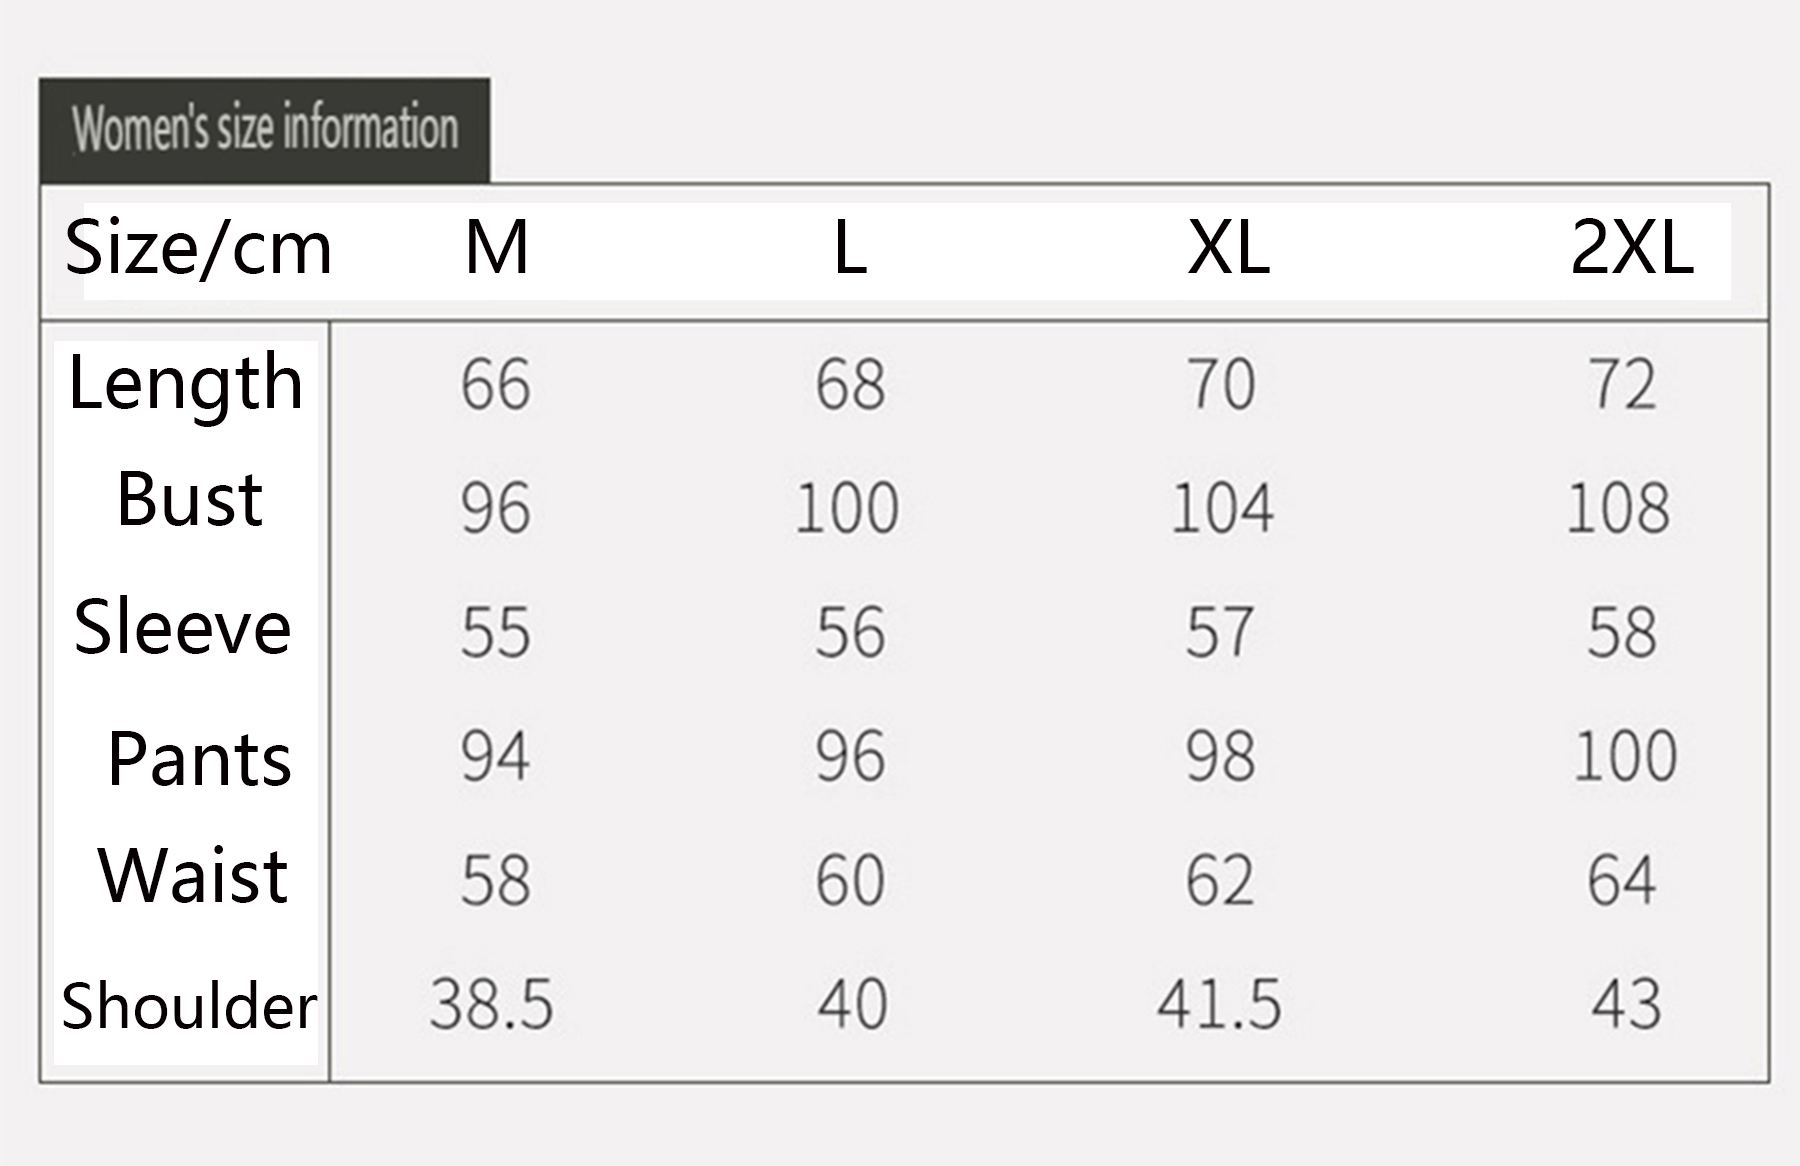
Task: Select the Bust row label
Action: (x=190, y=499)
